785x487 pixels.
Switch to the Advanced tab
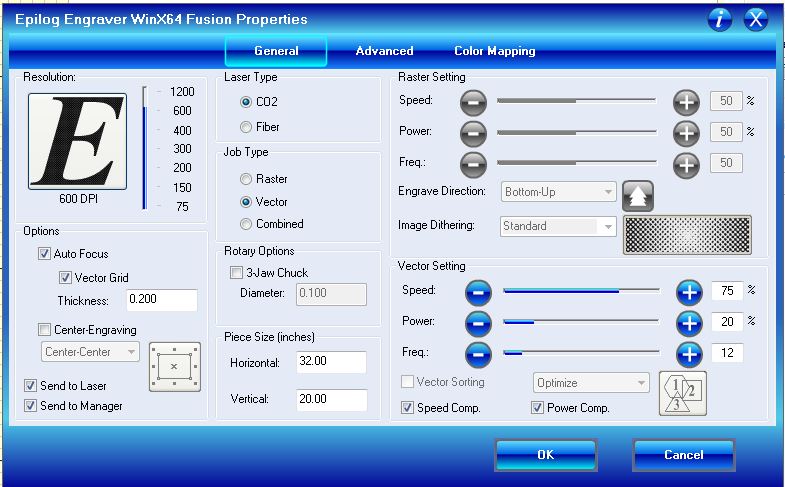[x=384, y=51]
